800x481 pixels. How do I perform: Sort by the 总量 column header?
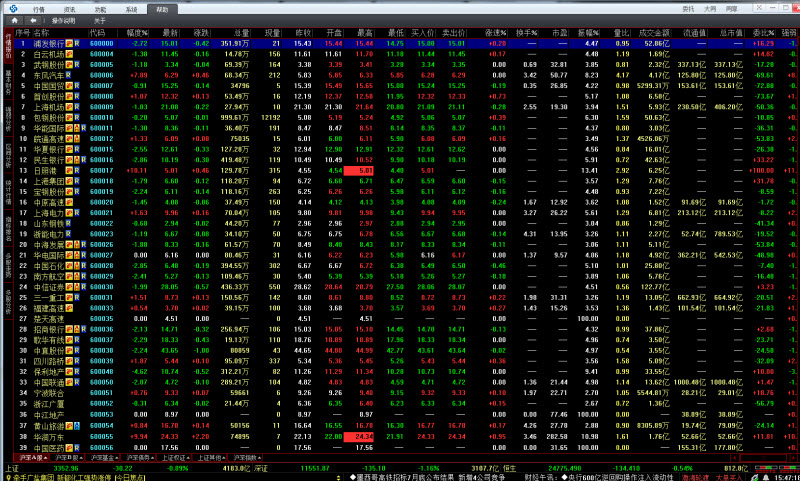coord(241,33)
